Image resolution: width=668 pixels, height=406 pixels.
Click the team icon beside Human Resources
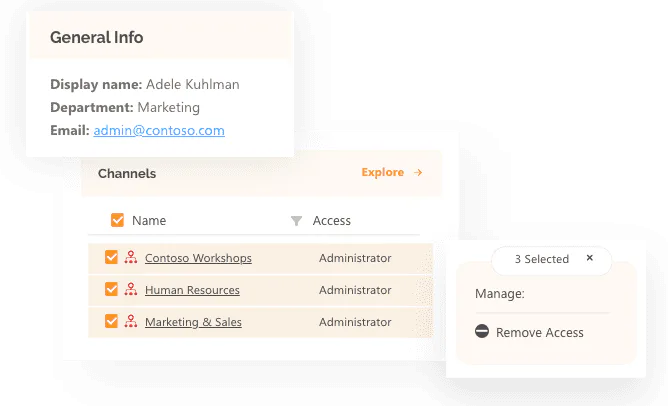coord(131,289)
